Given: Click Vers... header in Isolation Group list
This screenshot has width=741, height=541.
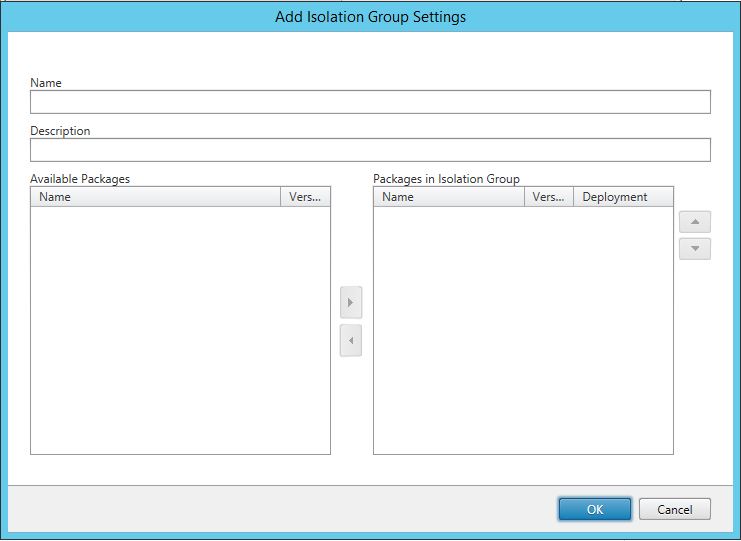Looking at the screenshot, I should (549, 197).
